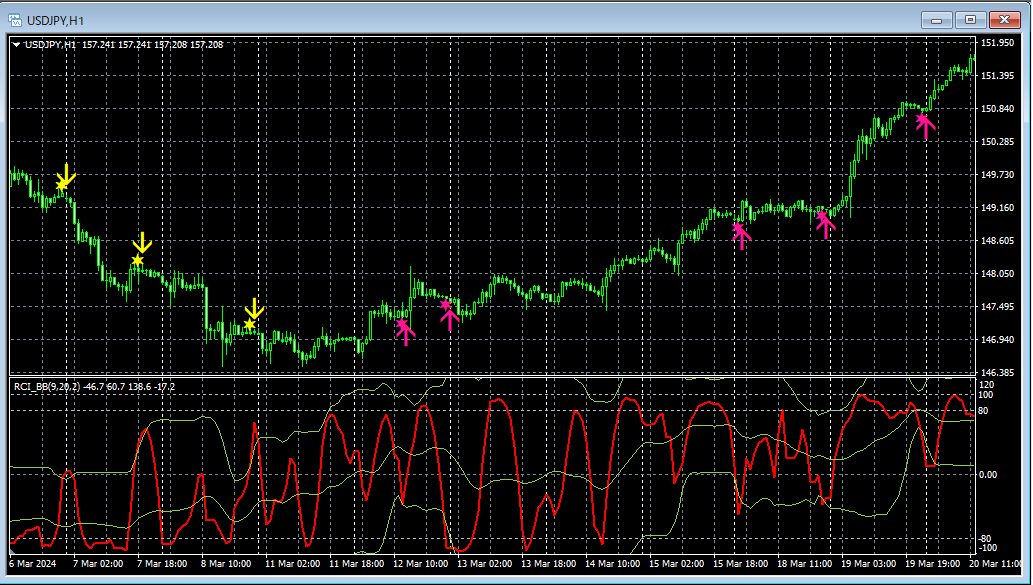Image resolution: width=1033 pixels, height=585 pixels.
Task: Click the first yellow sell arrow near 149.730
Action: 65,177
